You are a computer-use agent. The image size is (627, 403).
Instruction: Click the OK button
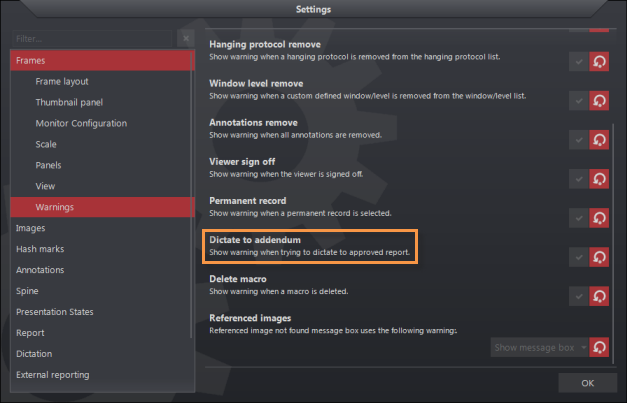point(587,383)
